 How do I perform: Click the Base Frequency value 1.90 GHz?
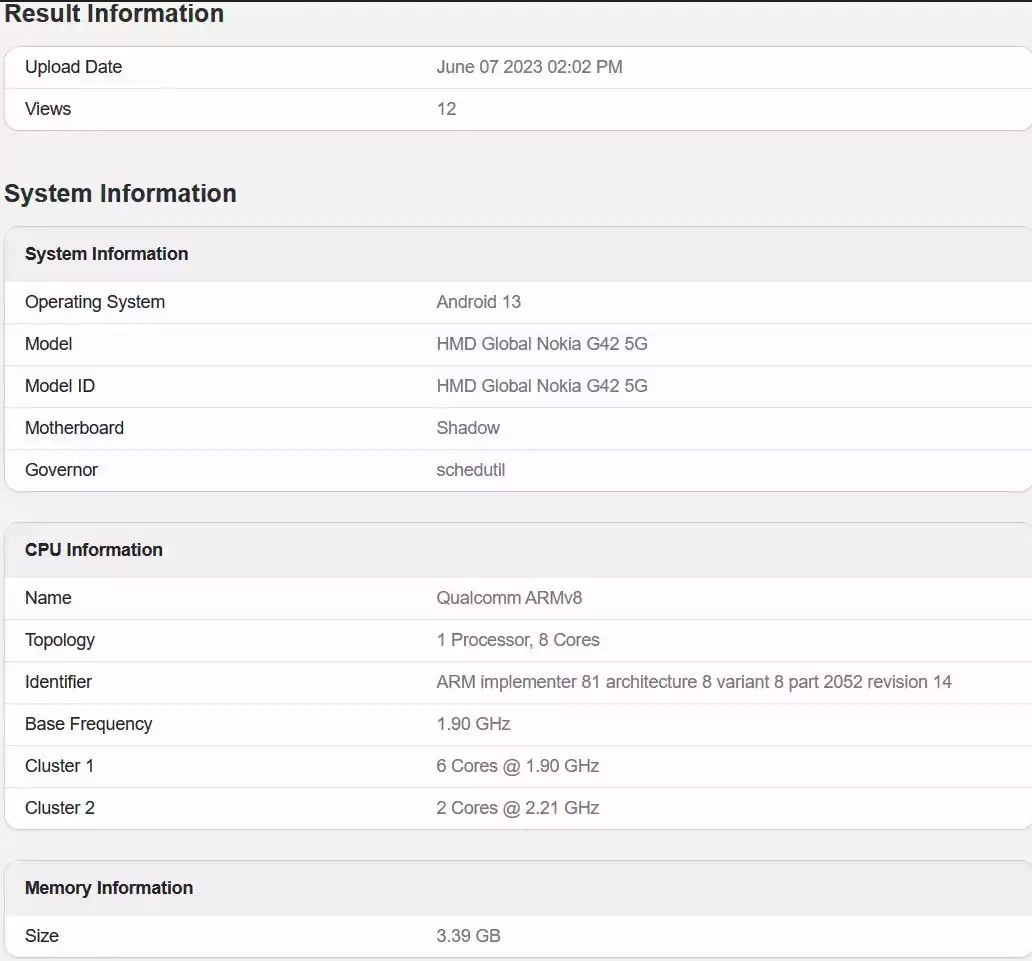[473, 725]
